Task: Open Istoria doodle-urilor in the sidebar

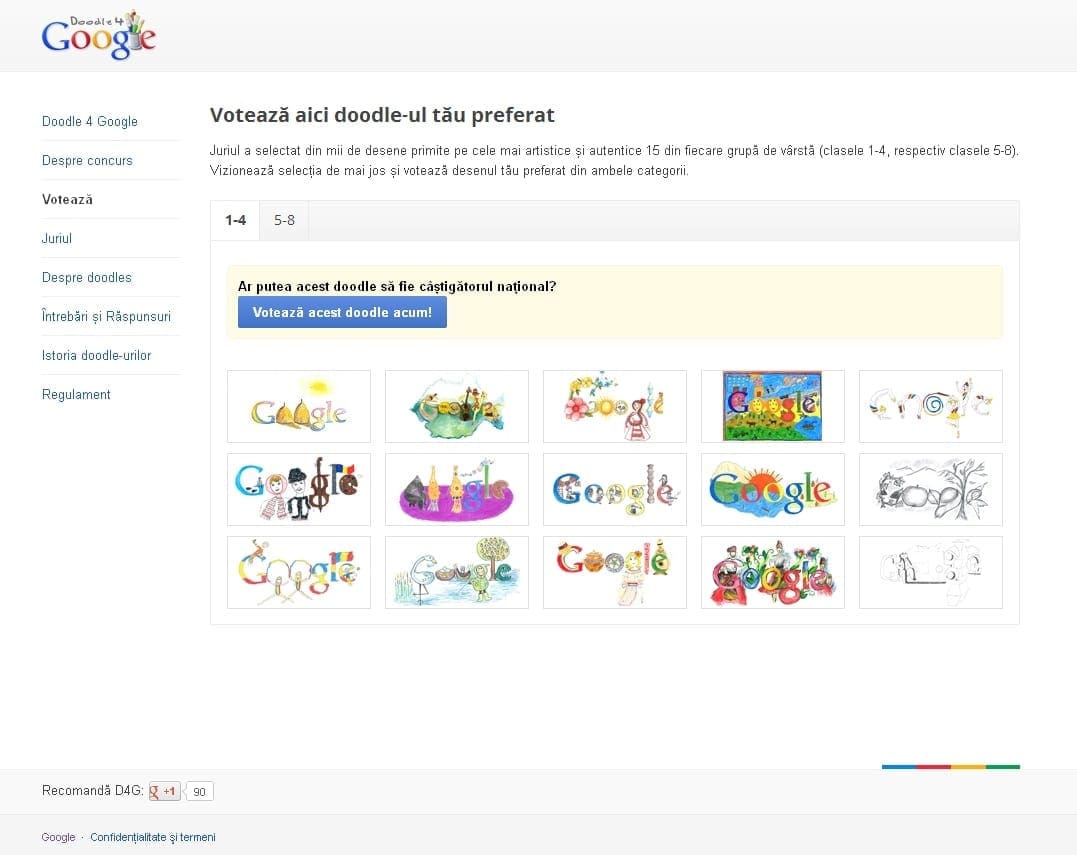Action: pos(97,355)
